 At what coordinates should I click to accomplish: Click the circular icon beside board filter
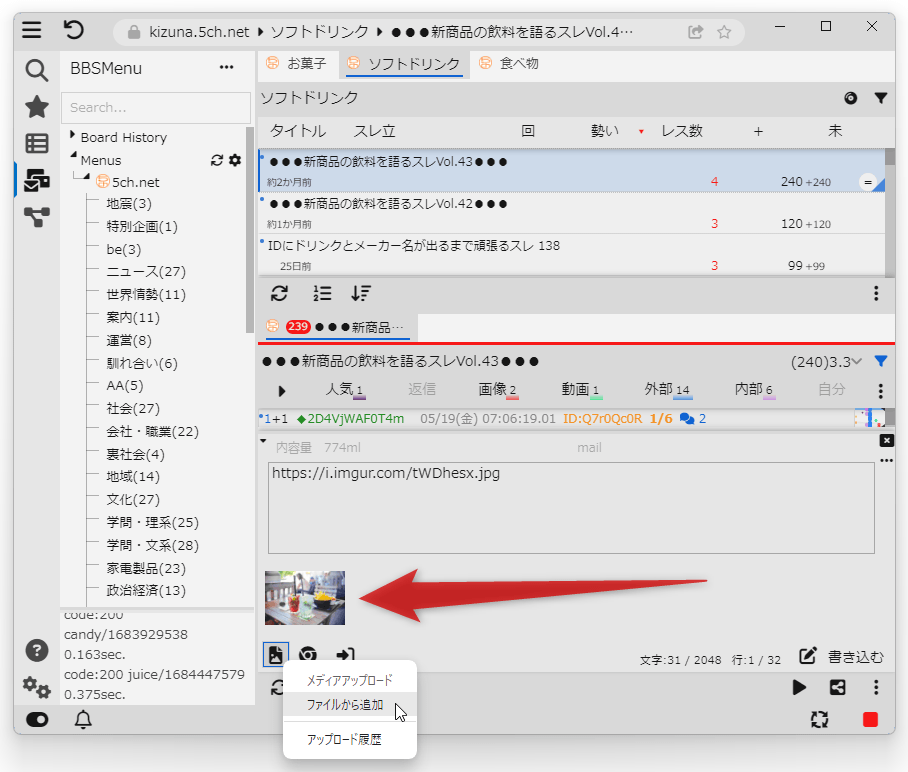[850, 98]
